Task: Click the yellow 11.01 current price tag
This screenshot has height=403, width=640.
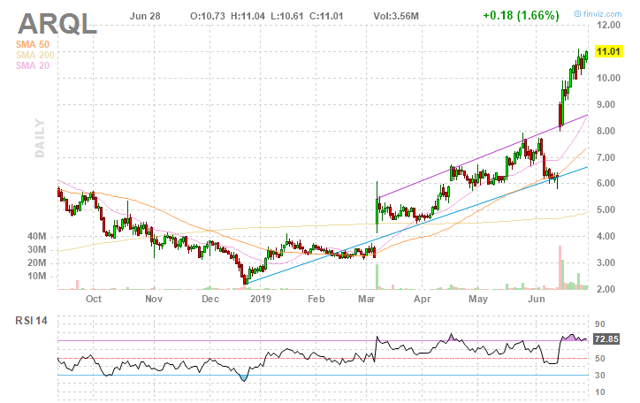Action: (x=609, y=51)
